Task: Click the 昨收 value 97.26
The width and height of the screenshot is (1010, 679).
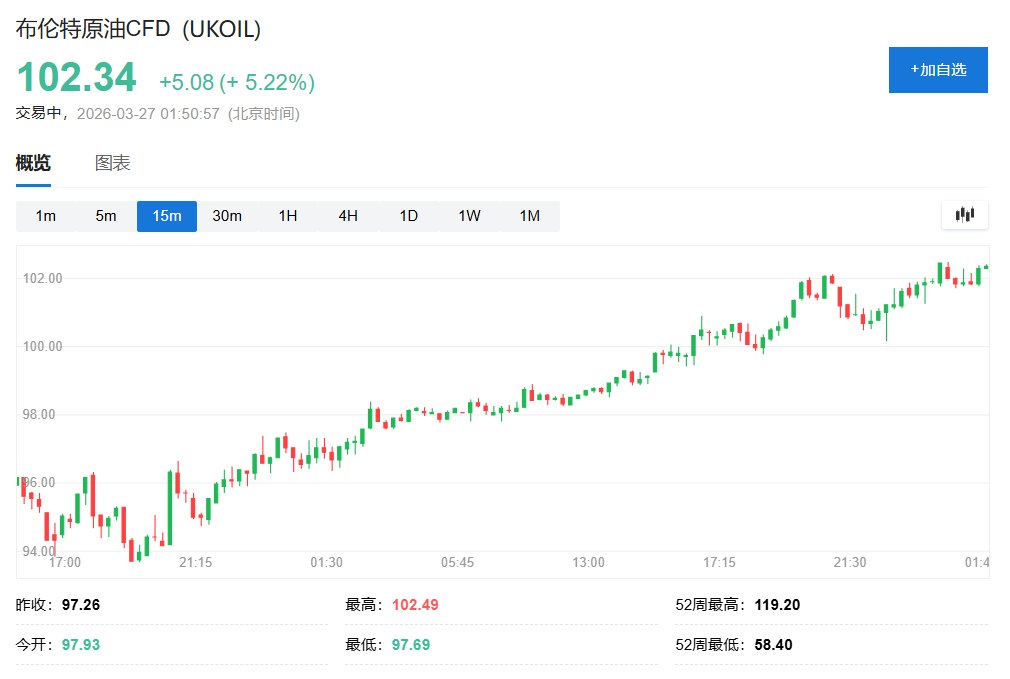Action: (x=81, y=605)
